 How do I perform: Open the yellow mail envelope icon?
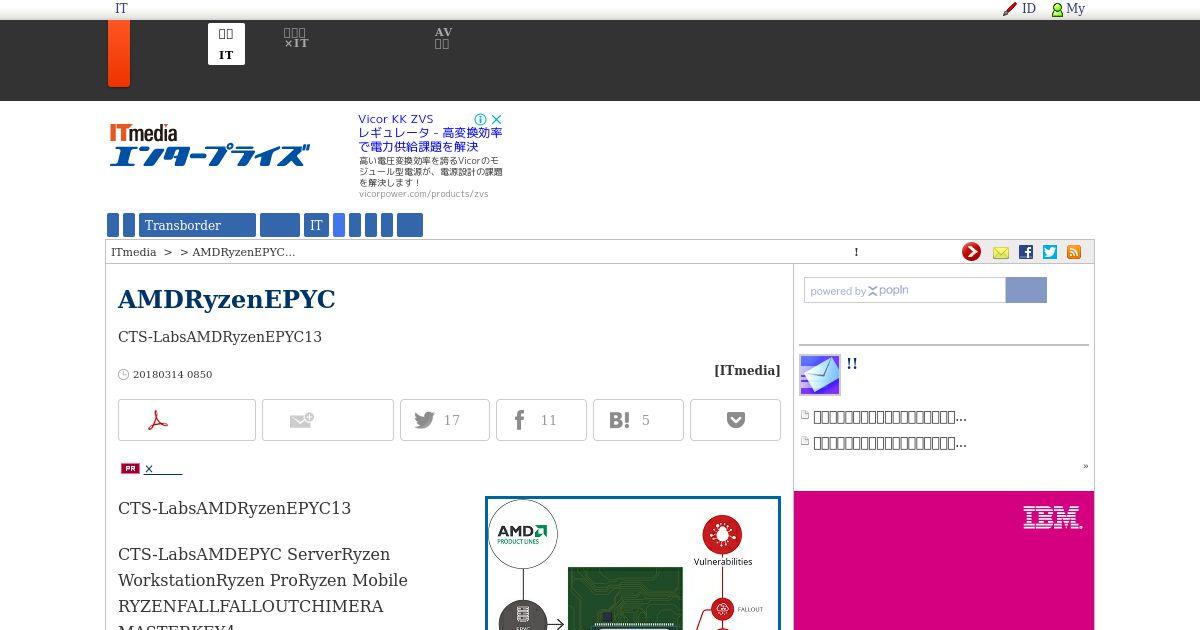click(x=1001, y=252)
